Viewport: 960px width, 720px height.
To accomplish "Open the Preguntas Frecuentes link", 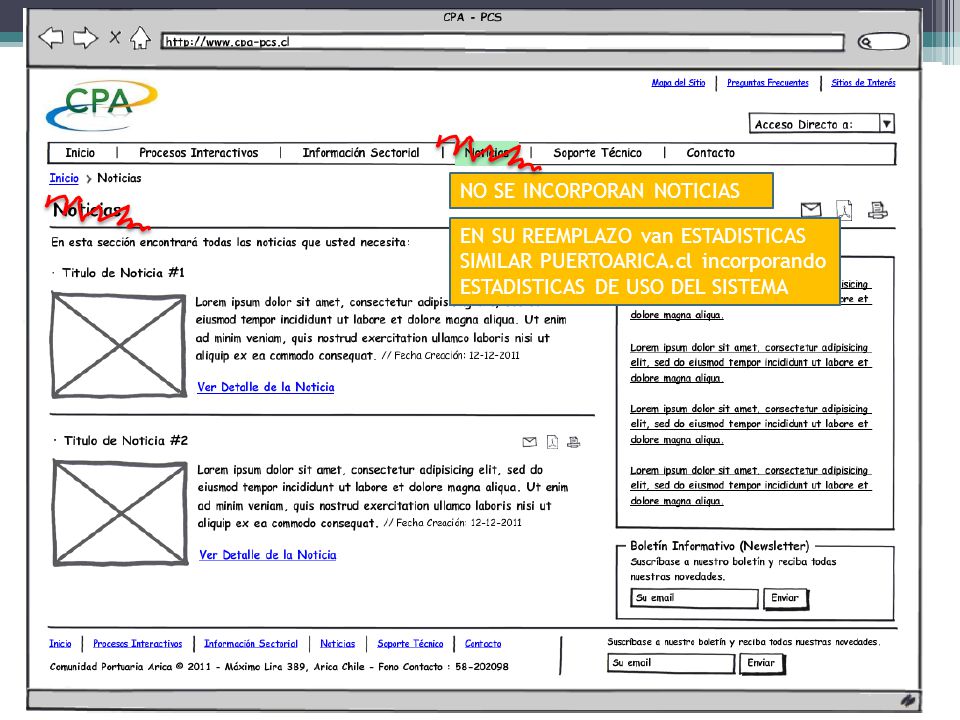I will 768,83.
